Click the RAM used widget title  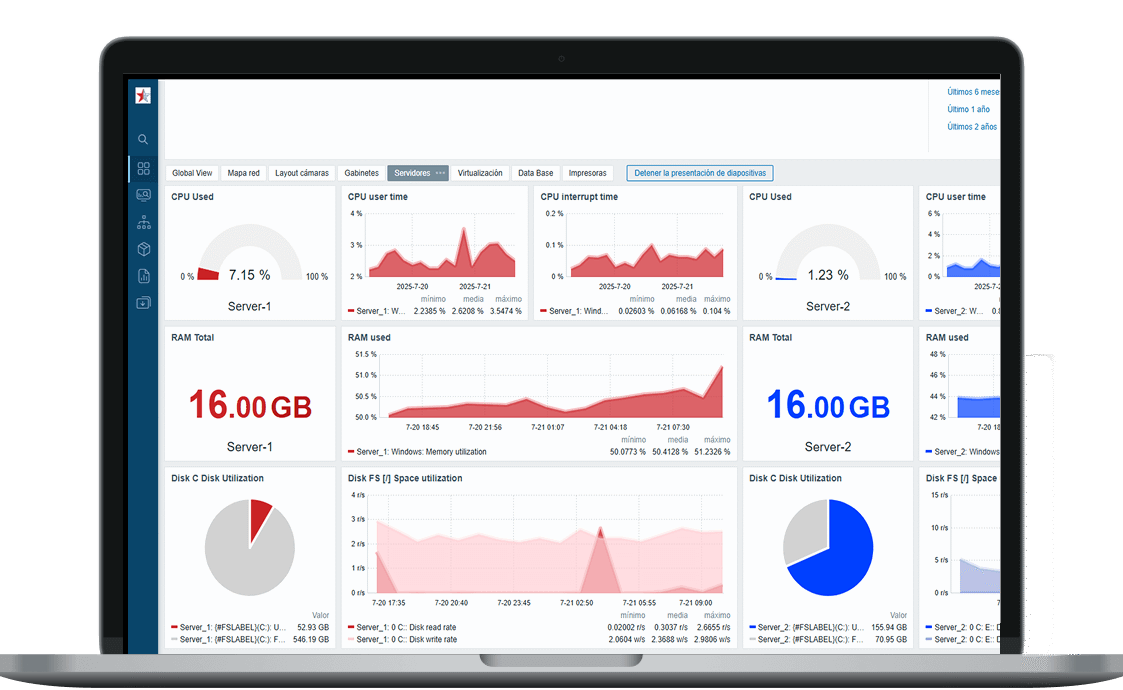tap(369, 337)
